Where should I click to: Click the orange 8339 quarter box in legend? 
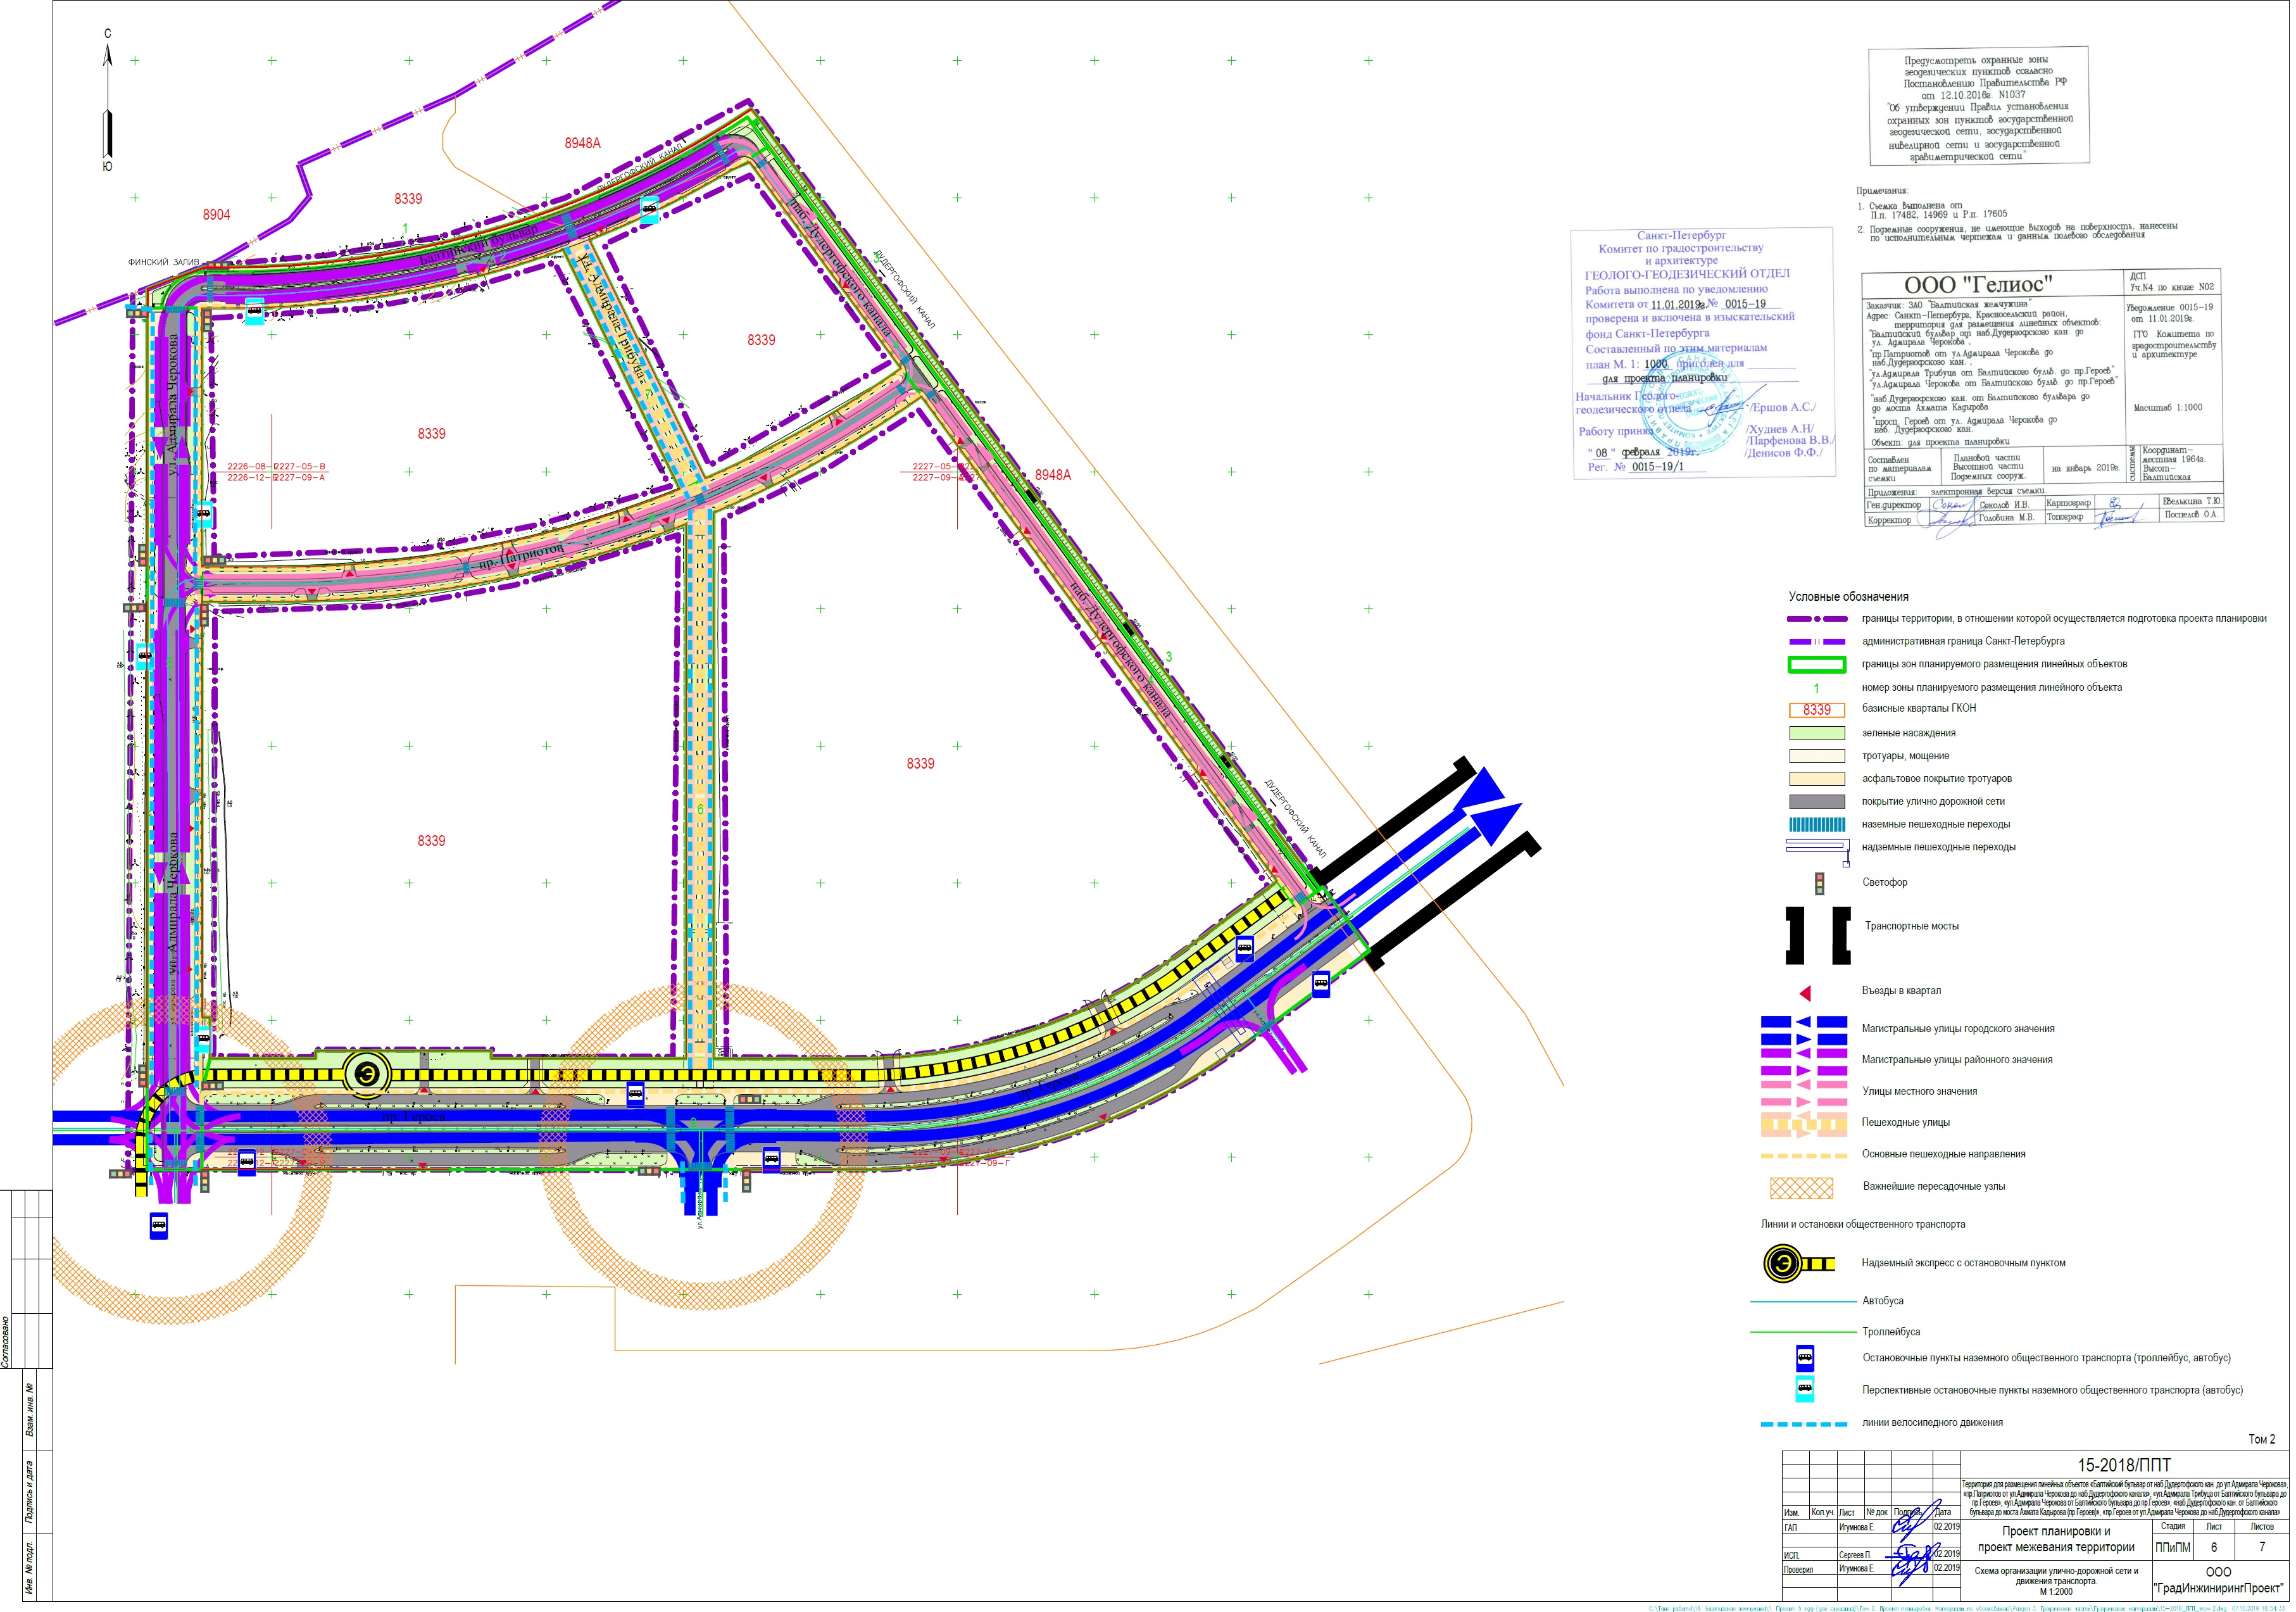click(x=1818, y=711)
